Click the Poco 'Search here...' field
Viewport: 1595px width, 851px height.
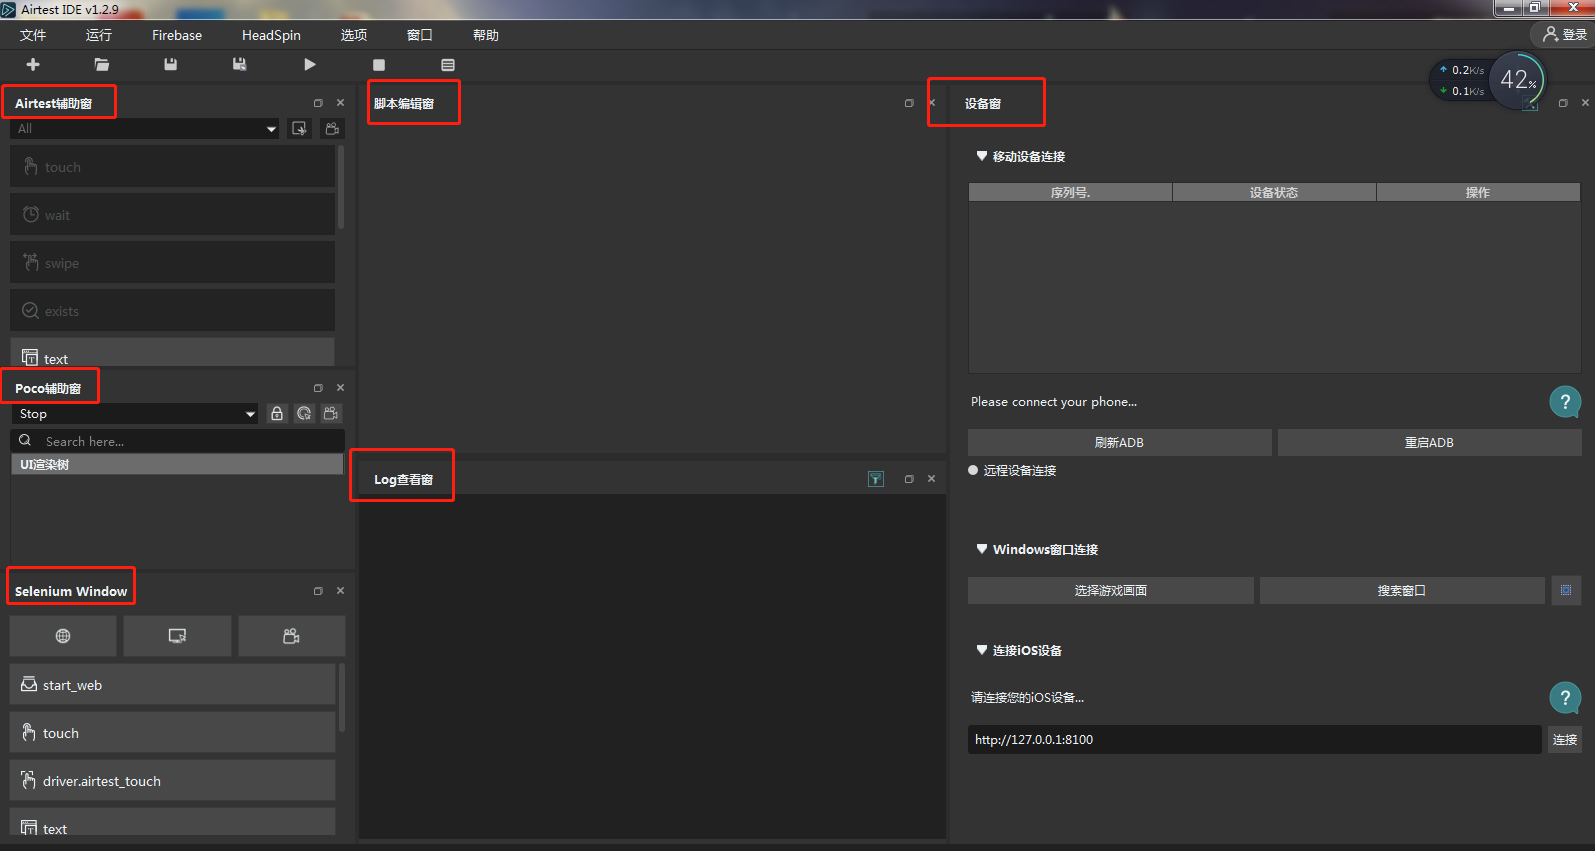(x=178, y=441)
